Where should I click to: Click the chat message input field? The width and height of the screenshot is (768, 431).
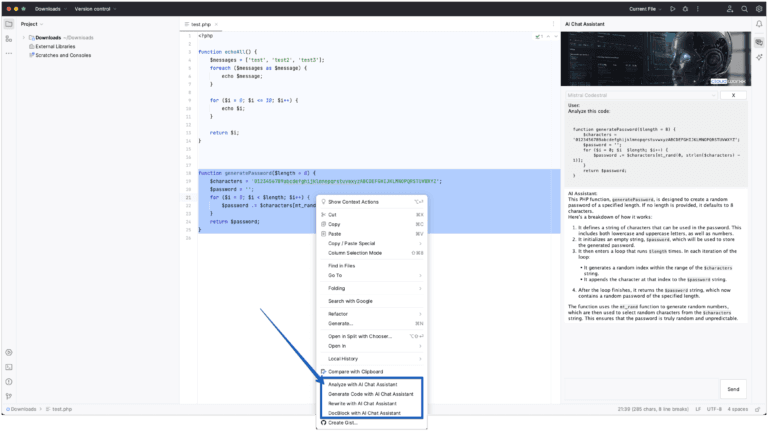point(641,389)
